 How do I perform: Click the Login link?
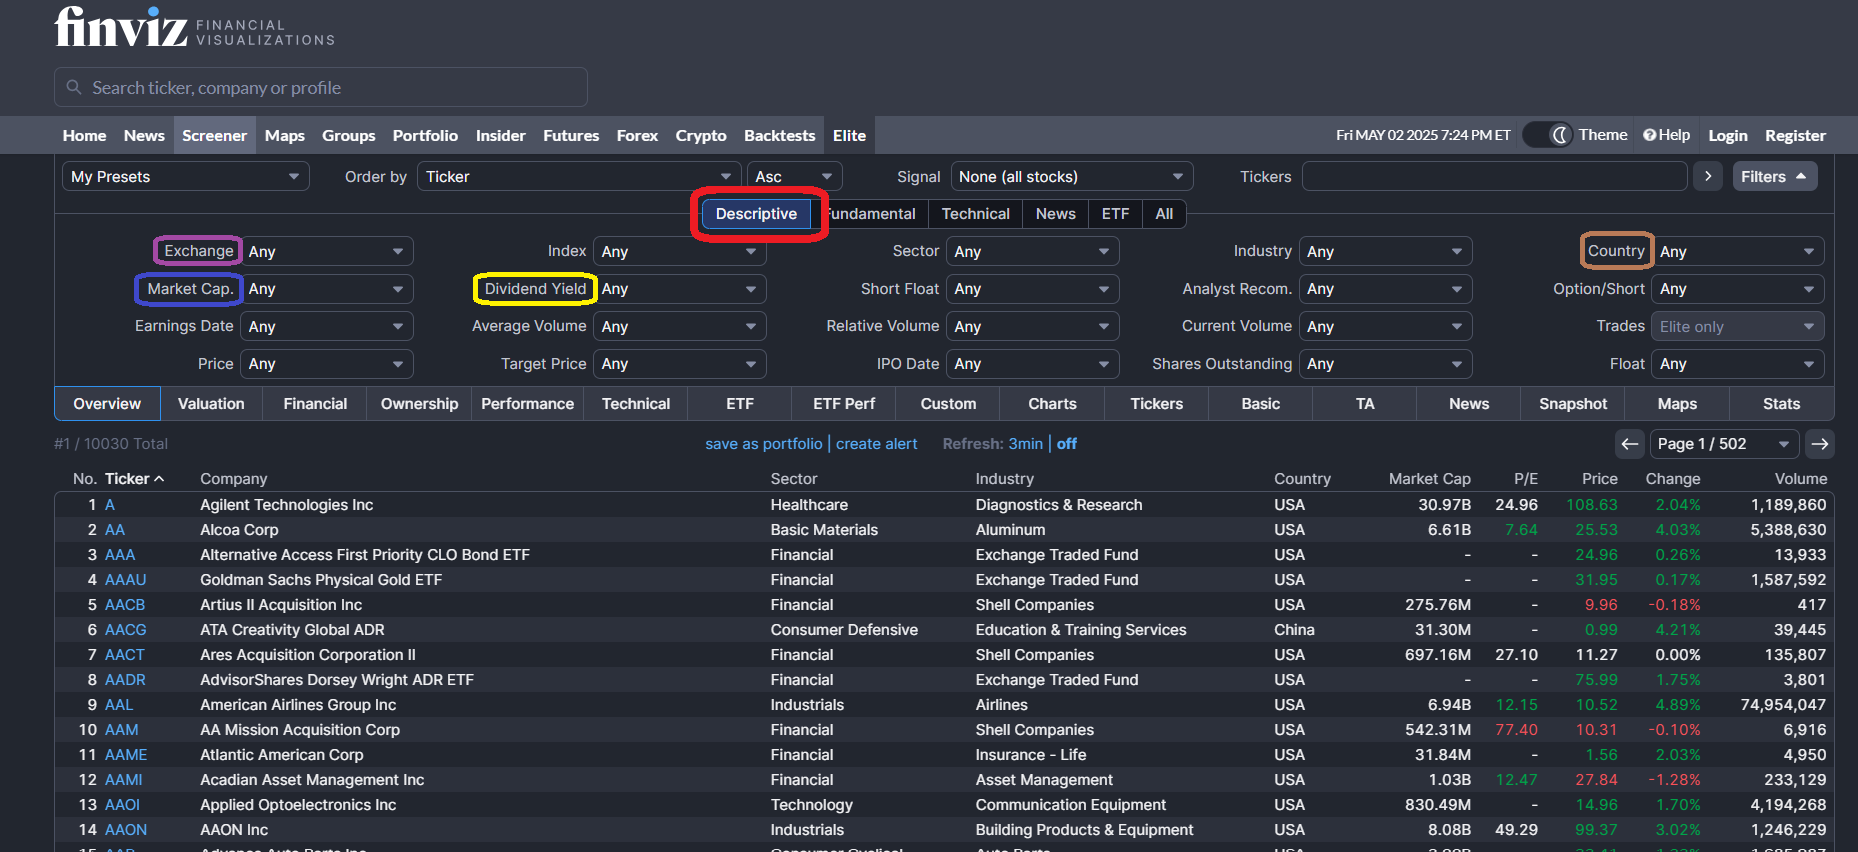point(1727,135)
